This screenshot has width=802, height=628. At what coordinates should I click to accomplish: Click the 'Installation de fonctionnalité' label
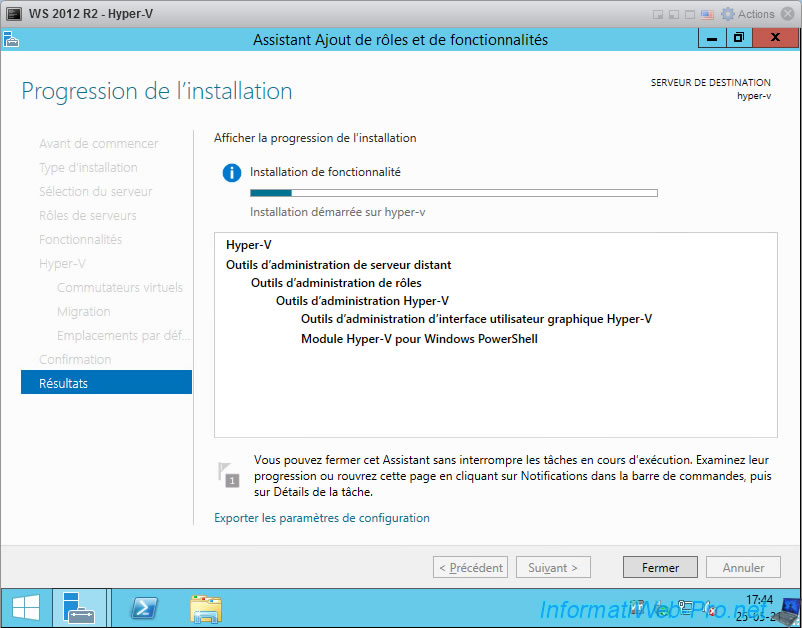tap(325, 172)
